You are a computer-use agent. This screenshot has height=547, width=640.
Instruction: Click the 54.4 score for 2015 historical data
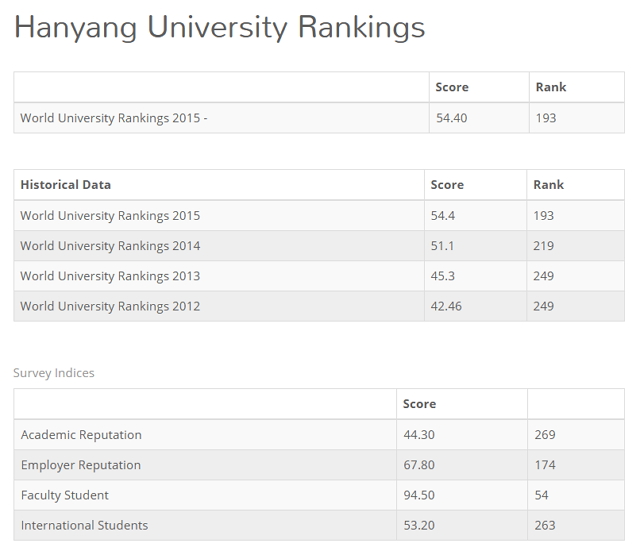tap(443, 216)
